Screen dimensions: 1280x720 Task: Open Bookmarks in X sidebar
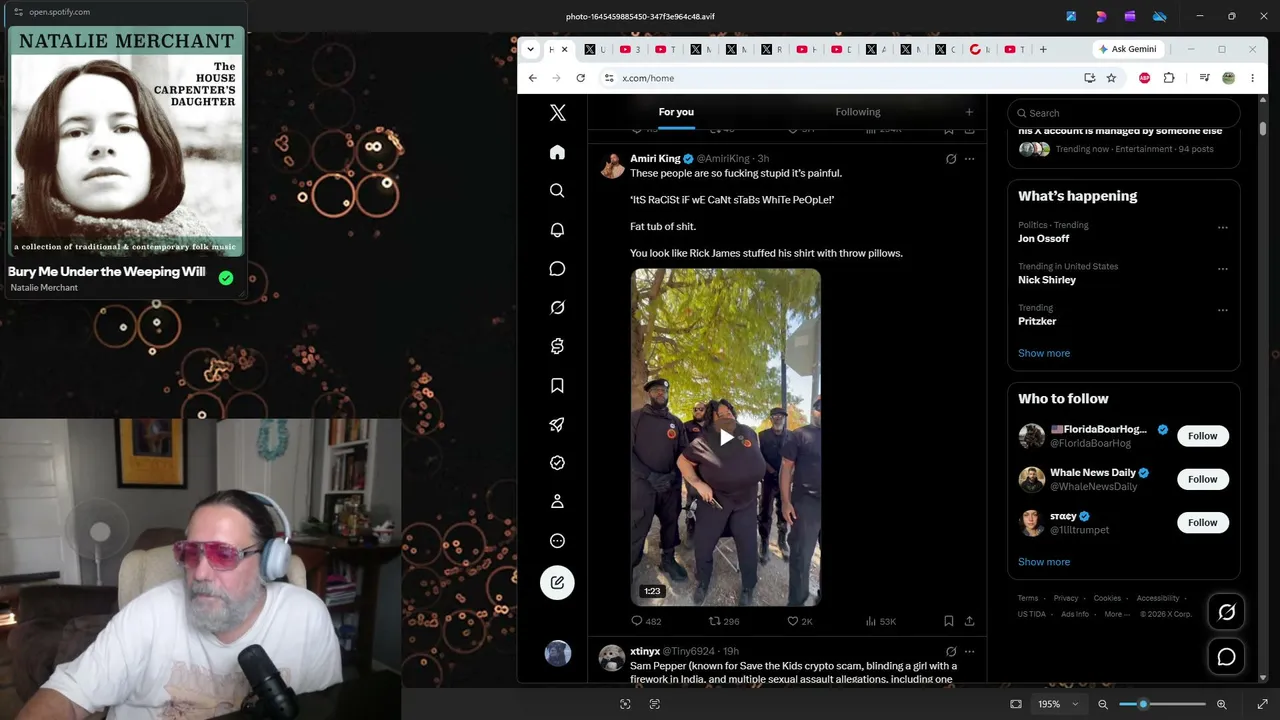click(558, 386)
